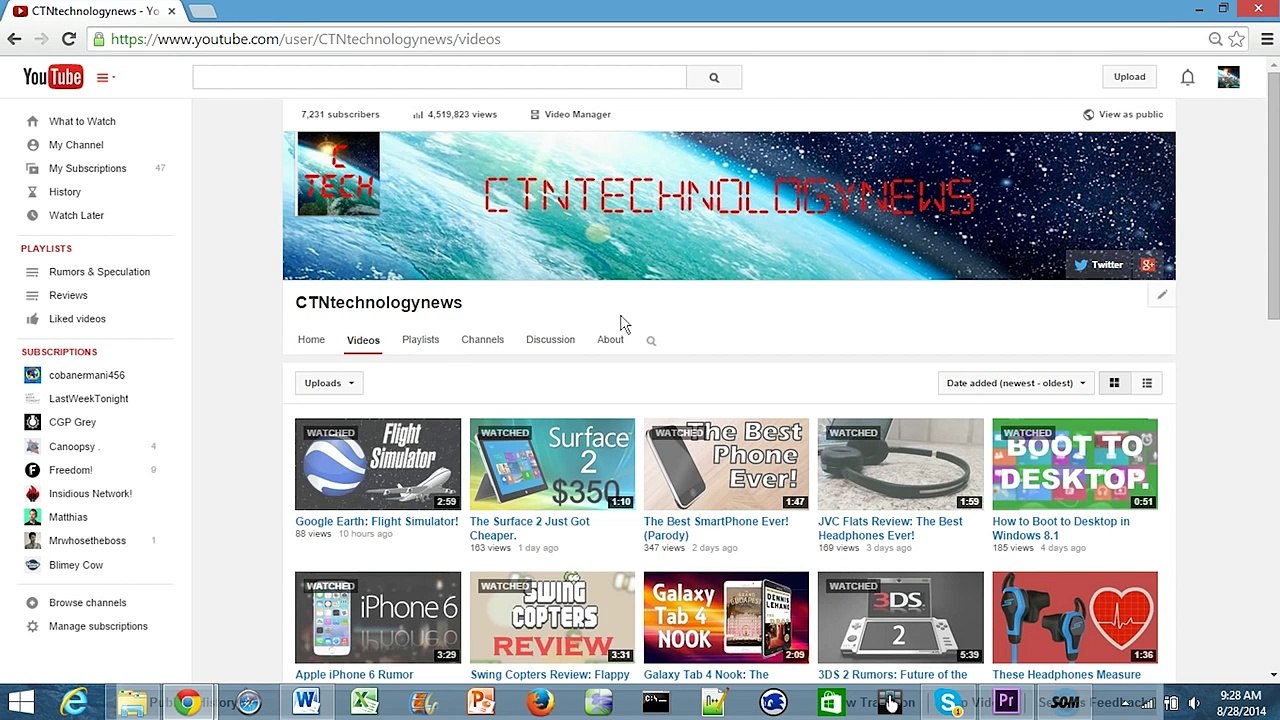Screen dimensions: 1280x720
Task: Click the search magnifier button
Action: coord(714,77)
